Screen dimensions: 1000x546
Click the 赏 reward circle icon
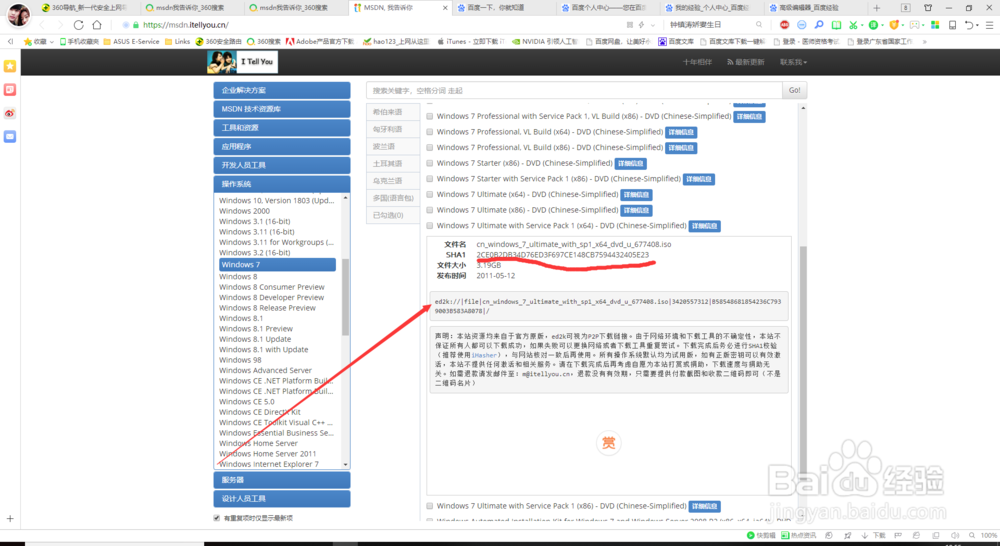(x=608, y=443)
